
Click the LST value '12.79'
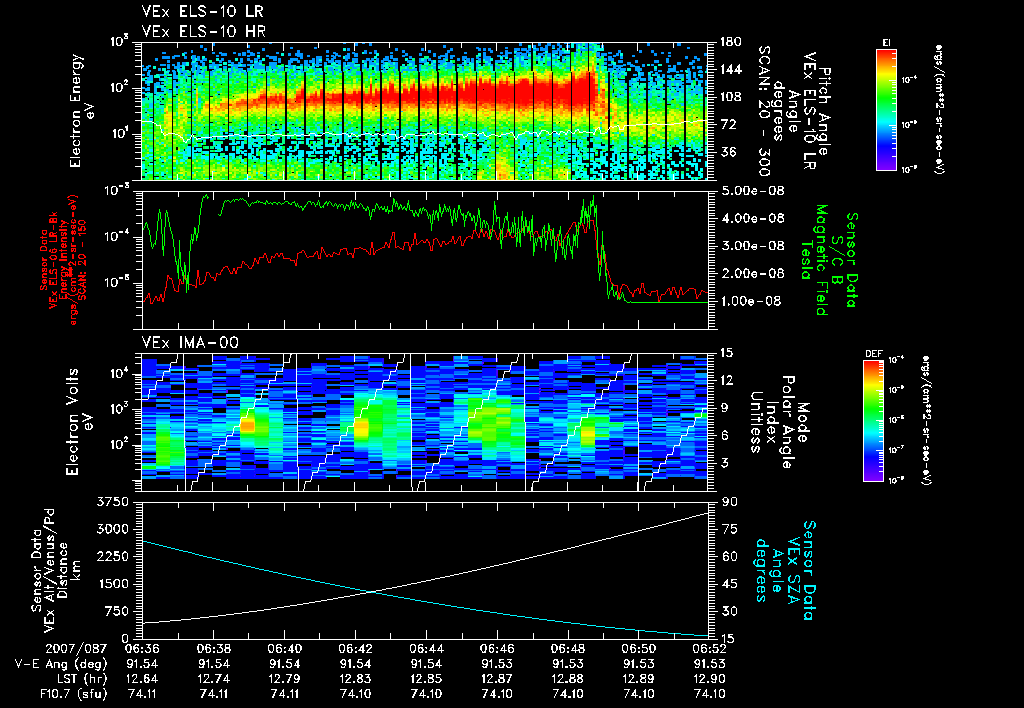(284, 679)
